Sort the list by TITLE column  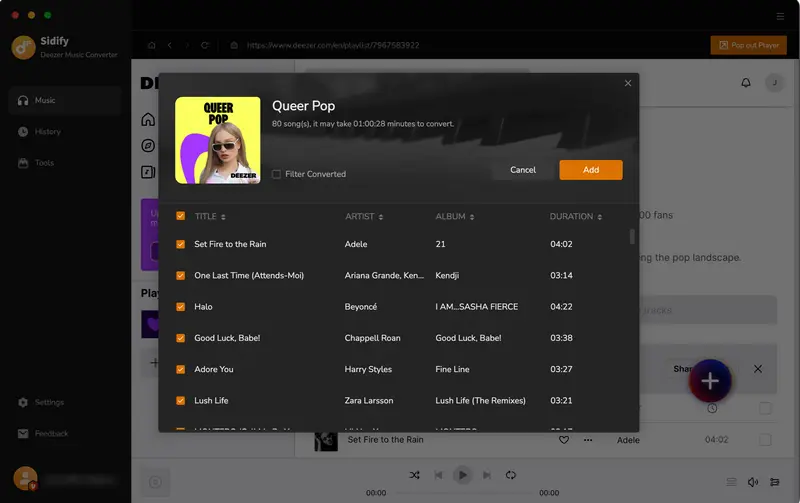tap(210, 216)
